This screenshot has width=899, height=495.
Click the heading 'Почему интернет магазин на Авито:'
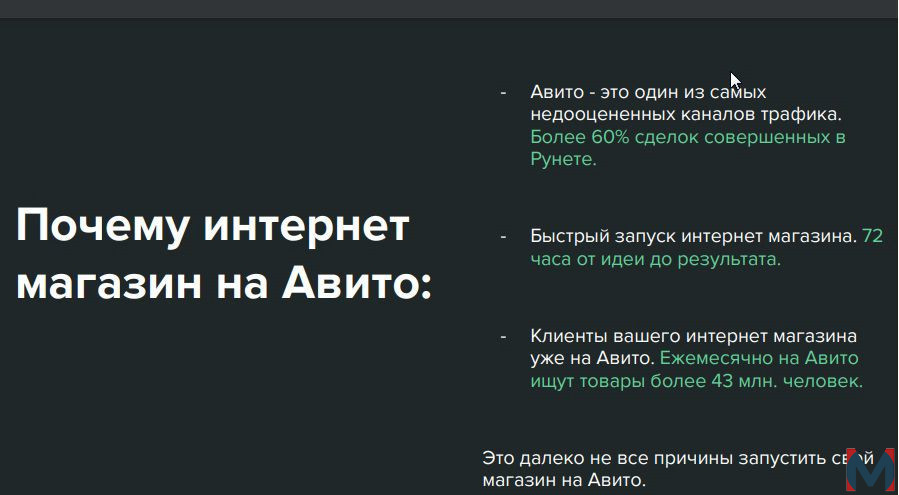click(x=224, y=255)
